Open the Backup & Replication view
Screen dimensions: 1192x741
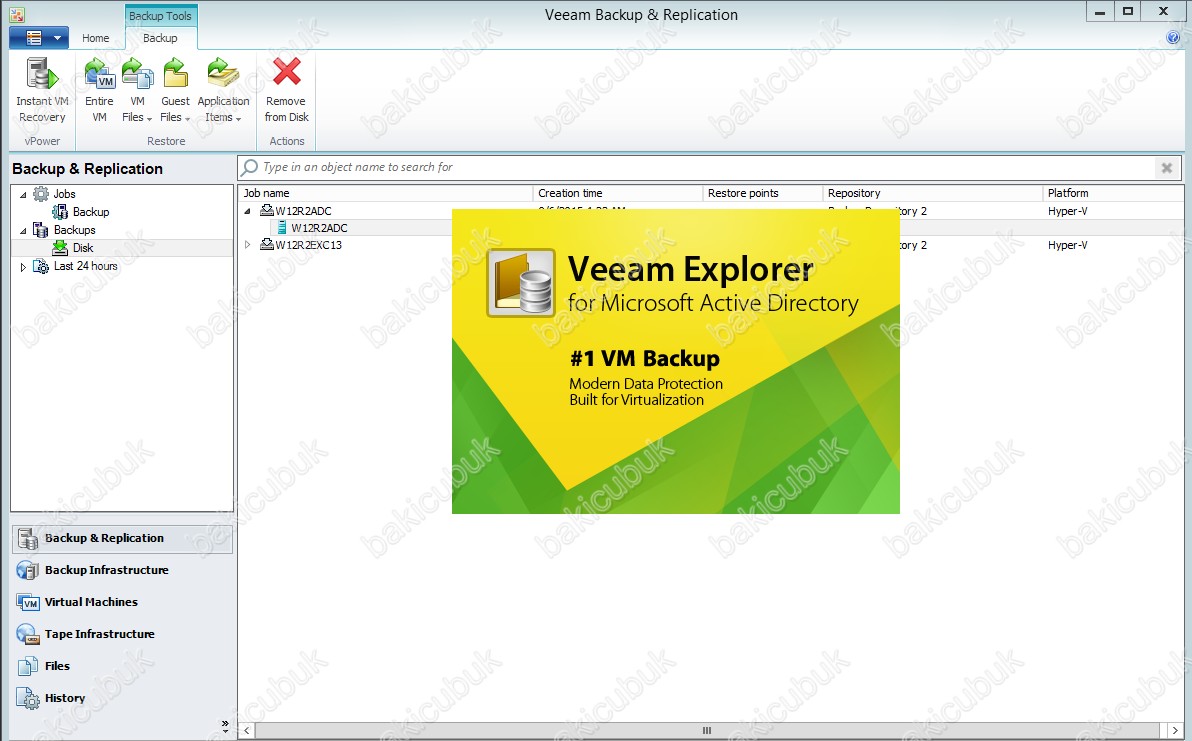coord(122,538)
